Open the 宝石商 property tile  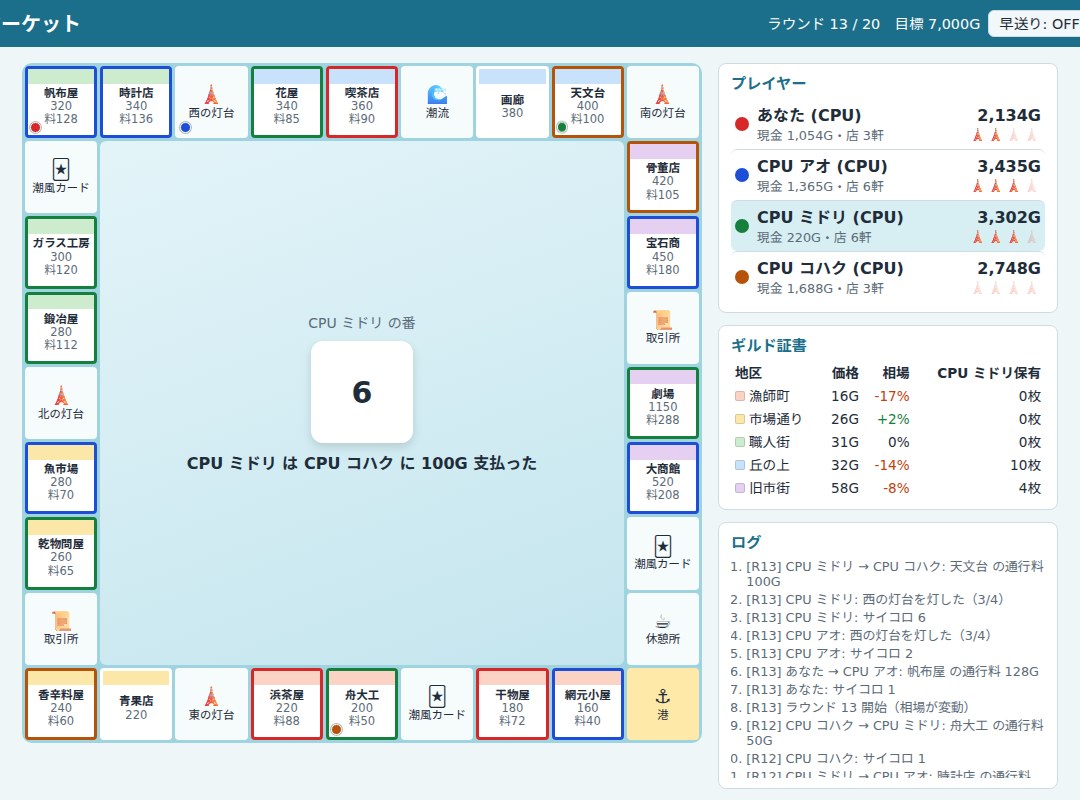(x=663, y=252)
